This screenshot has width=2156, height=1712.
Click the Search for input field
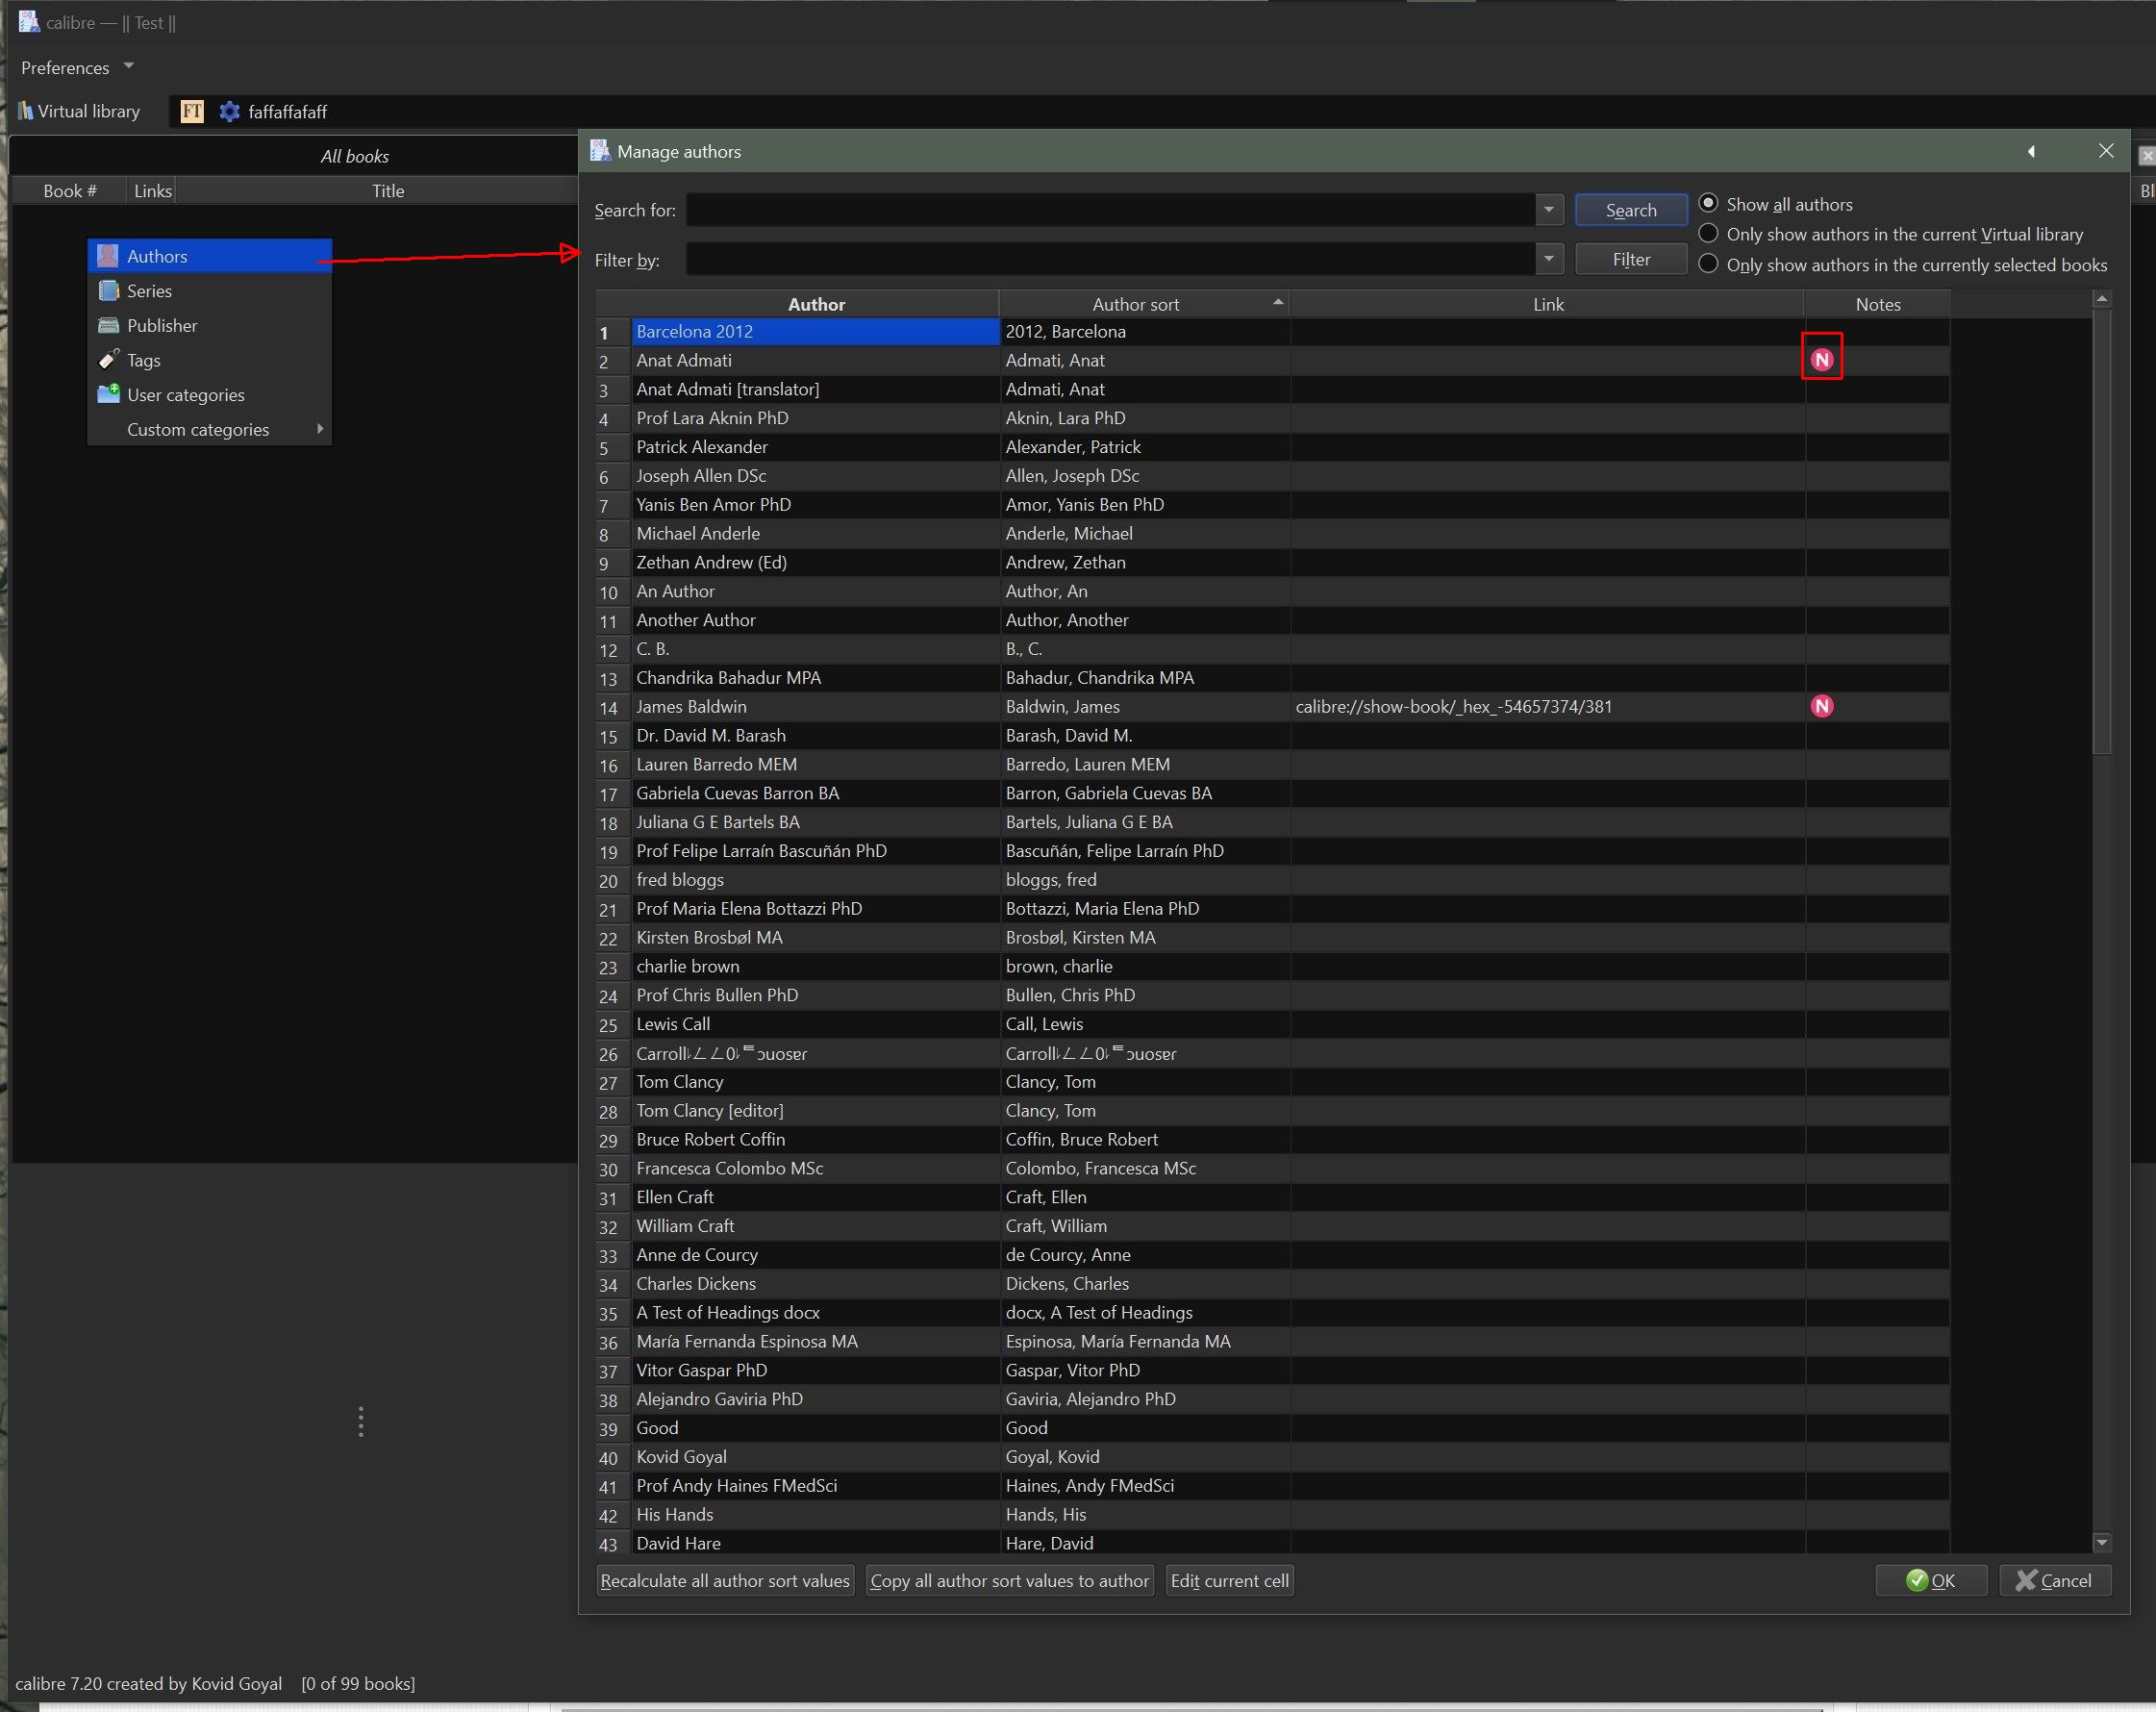[1110, 210]
